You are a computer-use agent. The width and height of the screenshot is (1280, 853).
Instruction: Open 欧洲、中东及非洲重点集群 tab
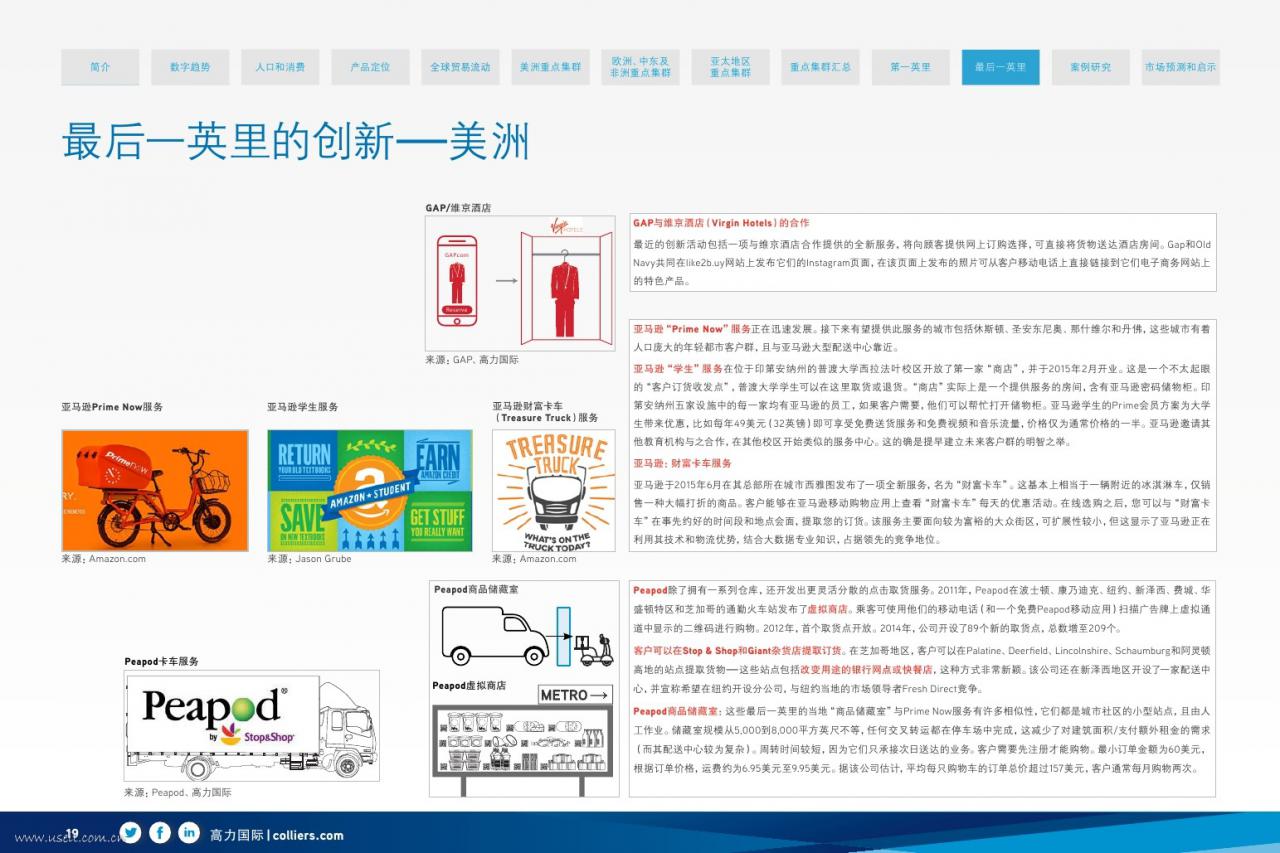(640, 67)
